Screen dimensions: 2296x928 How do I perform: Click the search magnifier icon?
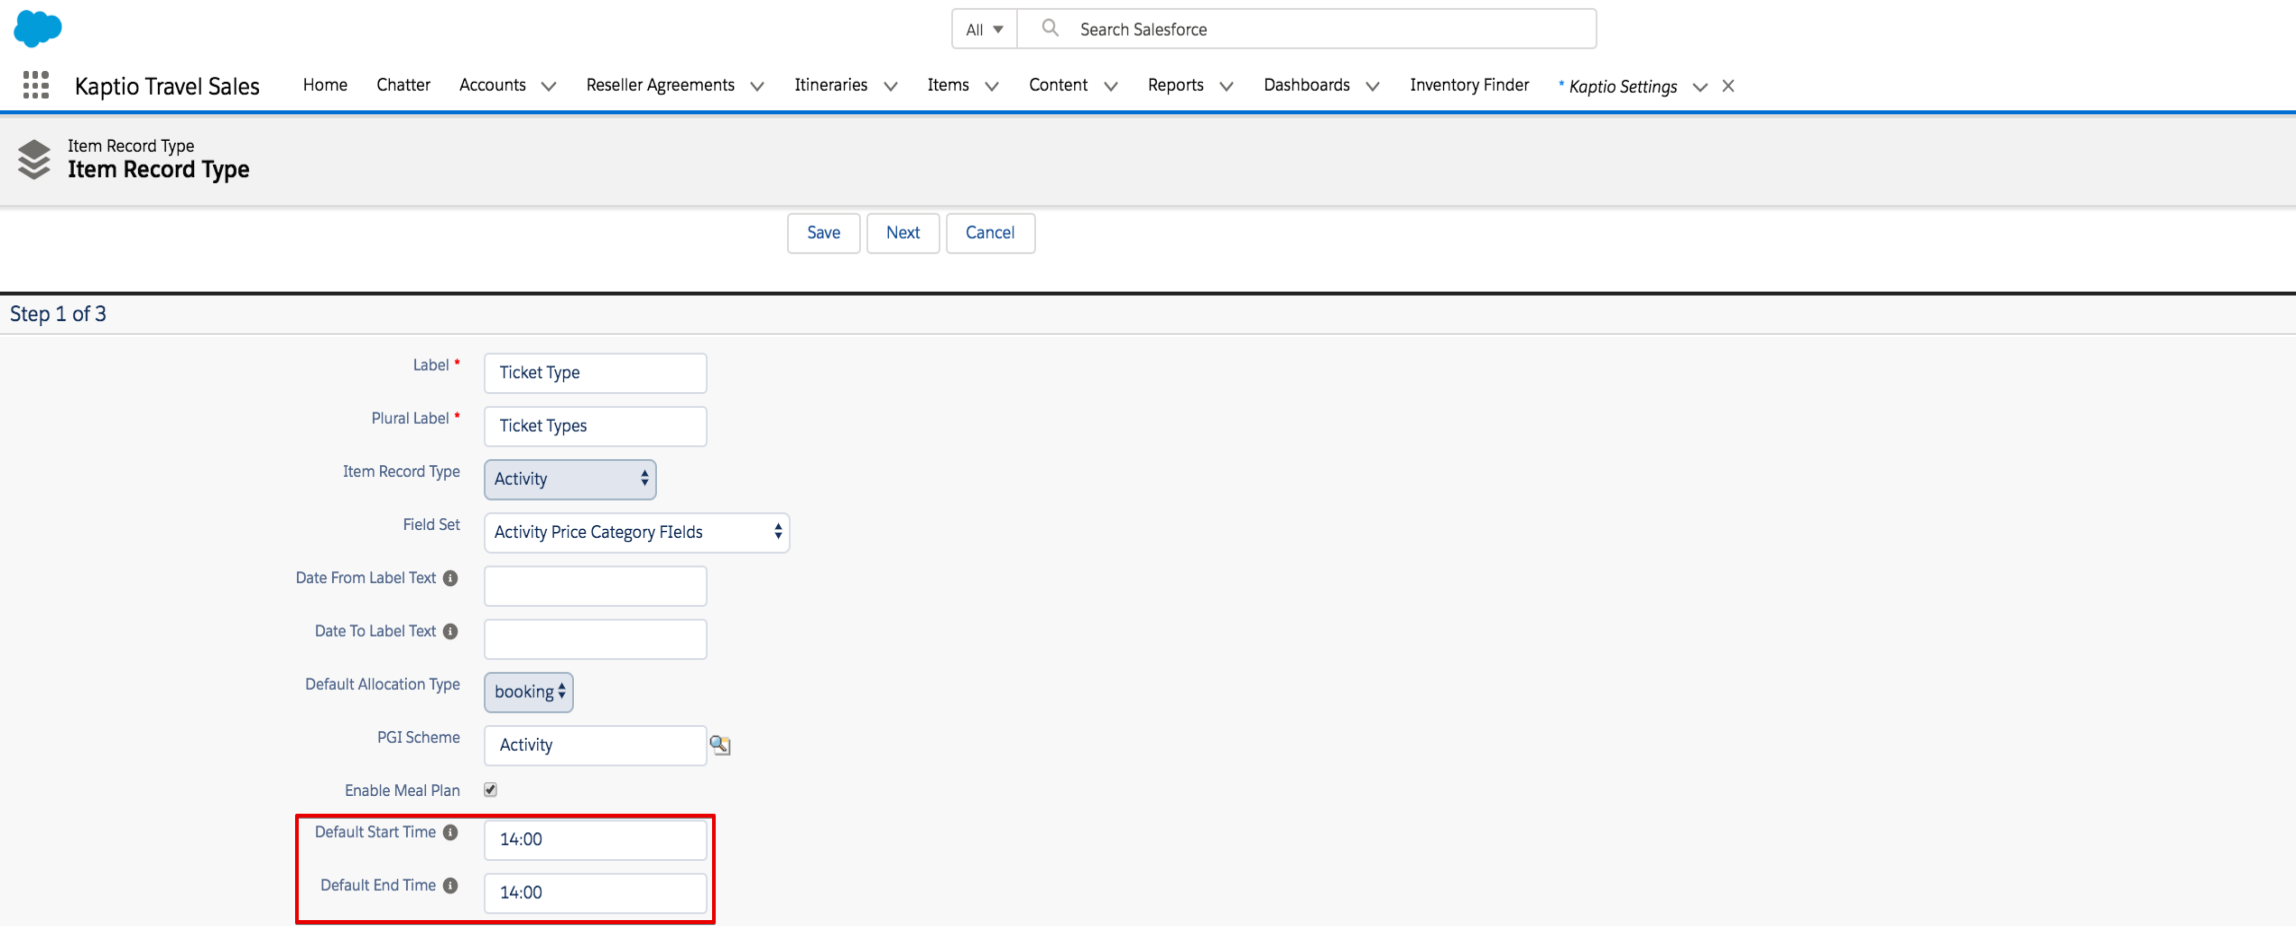coord(1050,28)
